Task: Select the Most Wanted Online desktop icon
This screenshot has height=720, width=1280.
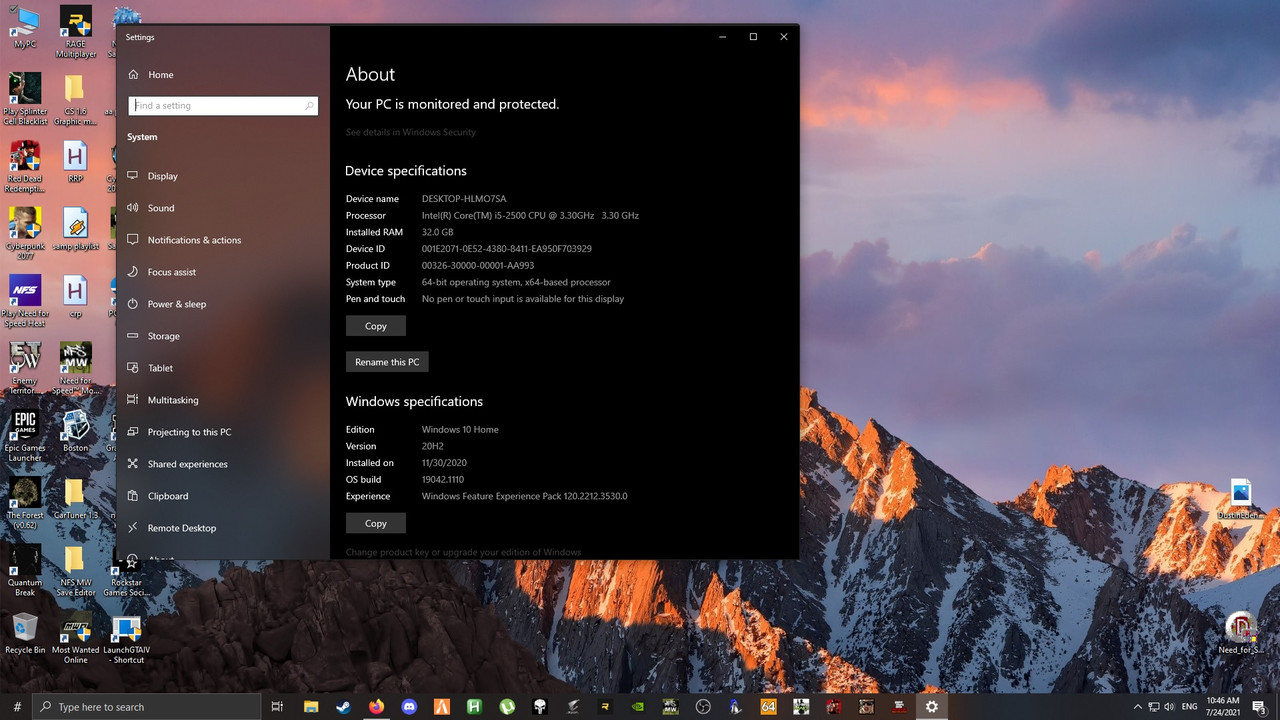Action: click(76, 638)
